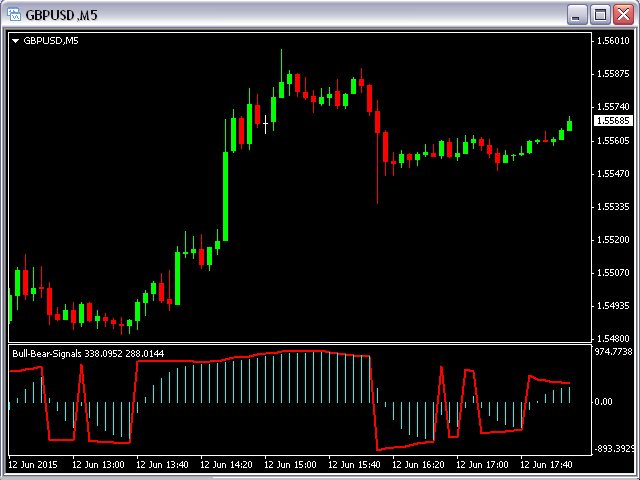The image size is (640, 480).
Task: Select the 12 Jun 13:00 time marker
Action: point(98,465)
